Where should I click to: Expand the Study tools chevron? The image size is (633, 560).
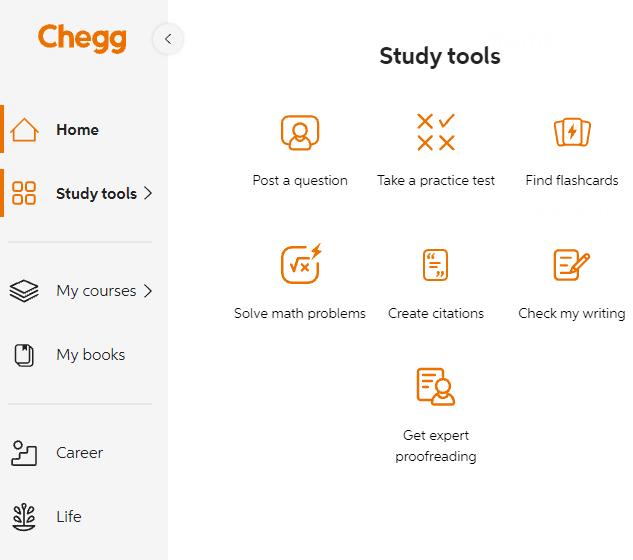148,193
